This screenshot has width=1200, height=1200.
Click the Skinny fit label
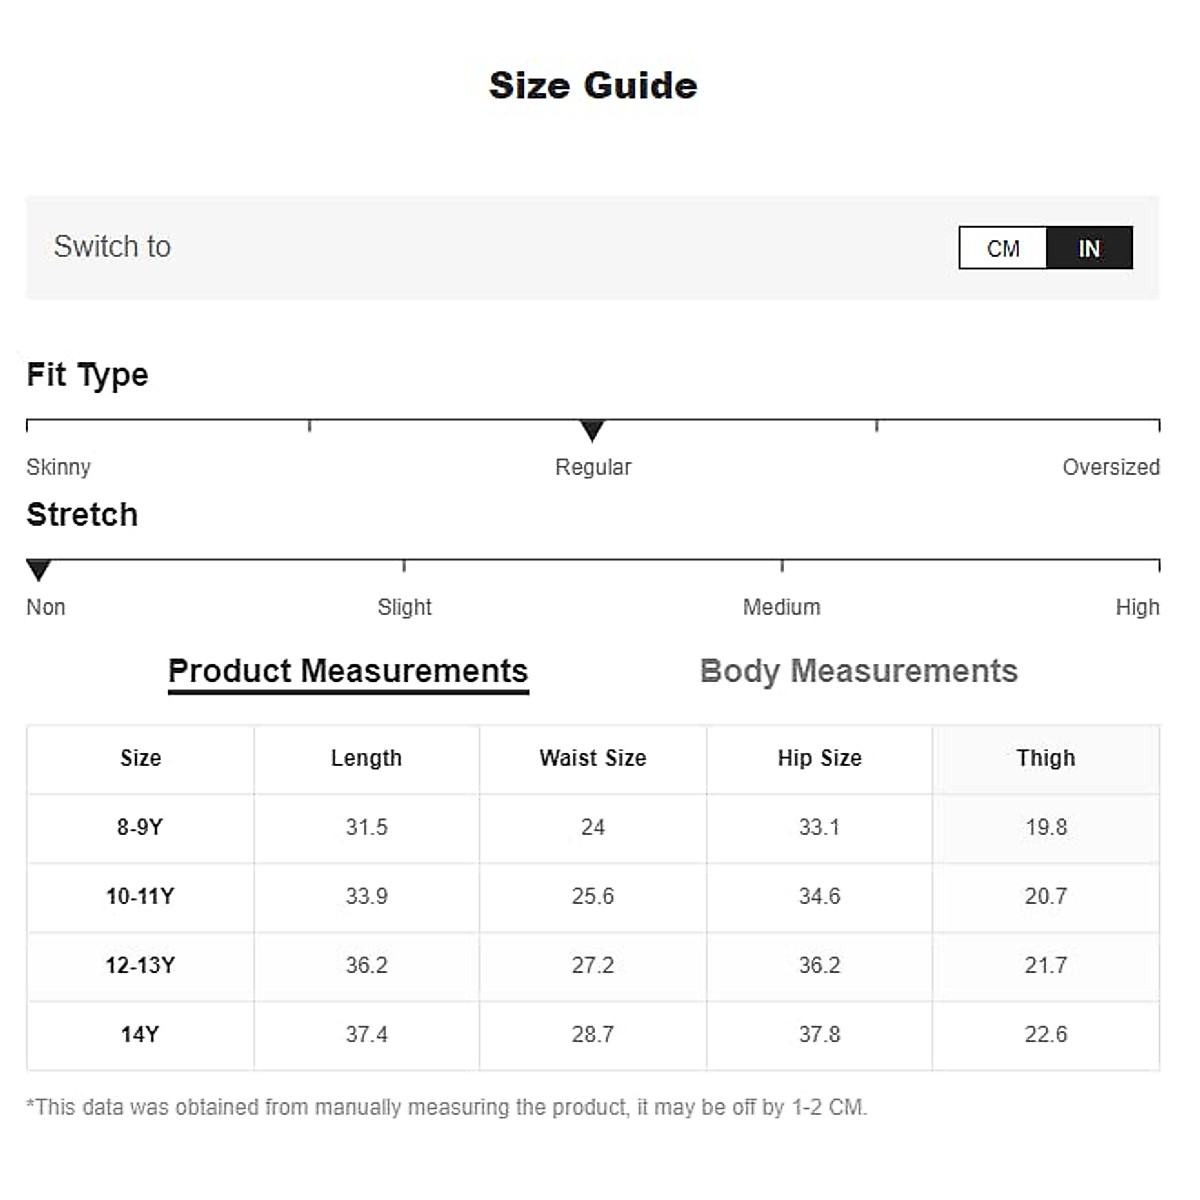(58, 467)
